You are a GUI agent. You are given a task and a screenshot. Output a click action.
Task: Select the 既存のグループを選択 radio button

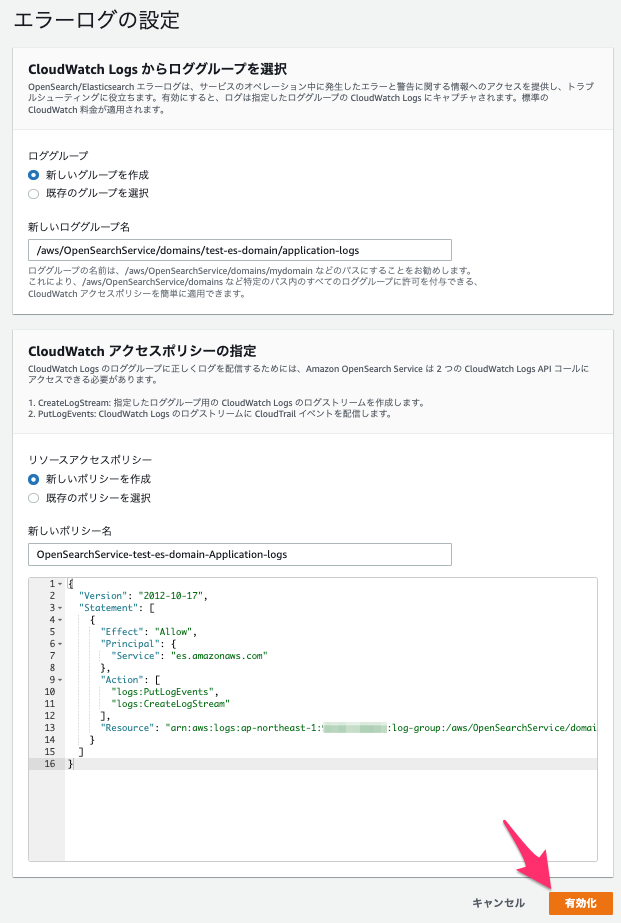click(x=34, y=194)
